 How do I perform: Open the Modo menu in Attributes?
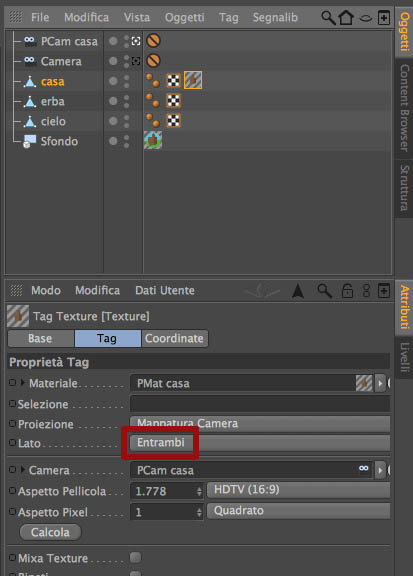coord(46,291)
